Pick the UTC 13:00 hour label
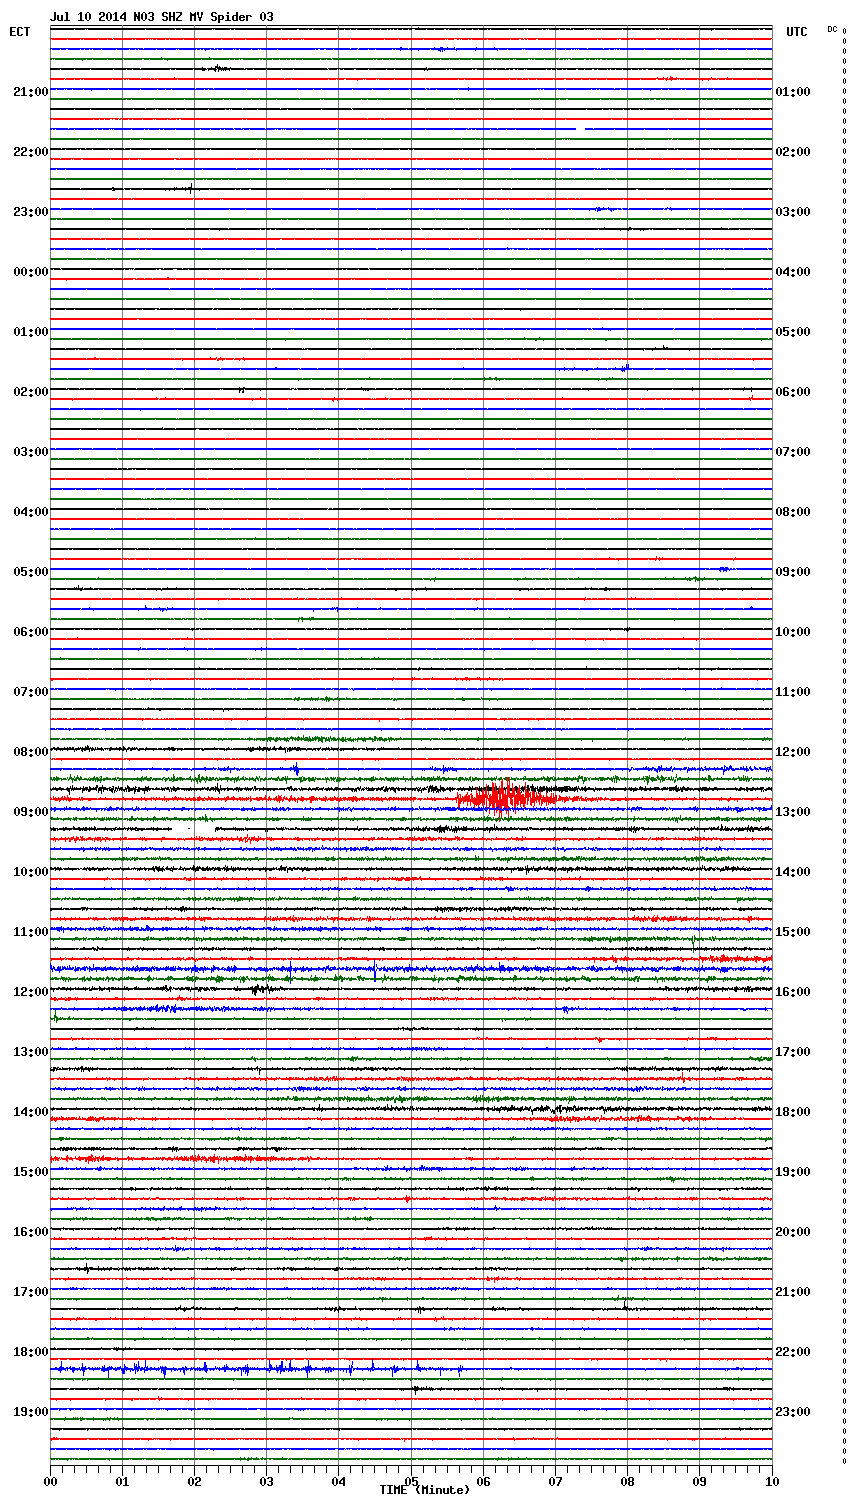852x1500 pixels. coord(793,812)
